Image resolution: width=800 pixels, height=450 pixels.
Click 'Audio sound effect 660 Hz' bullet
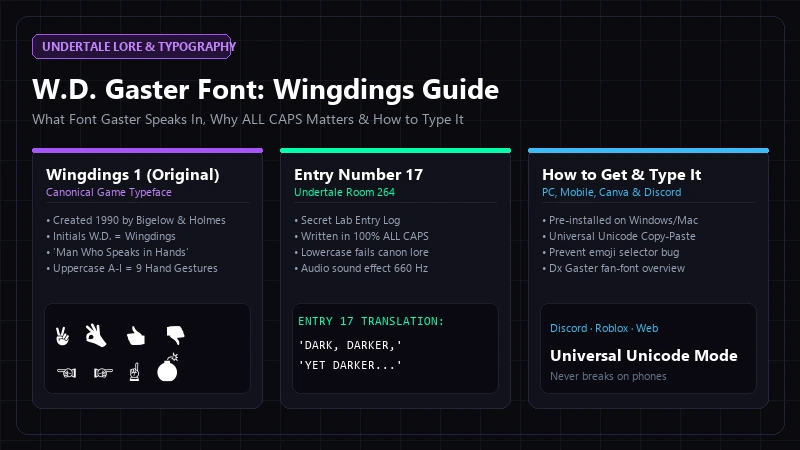pyautogui.click(x=361, y=268)
